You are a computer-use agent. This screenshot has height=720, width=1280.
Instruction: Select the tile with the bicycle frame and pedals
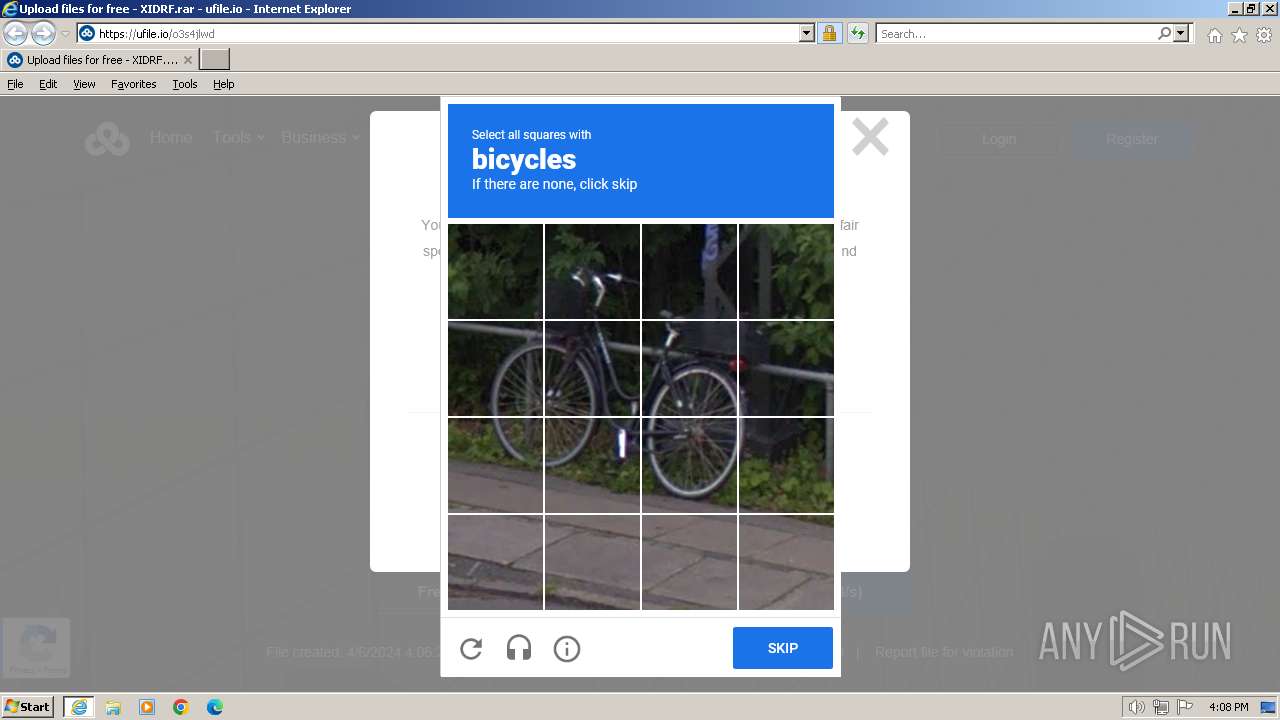pos(592,368)
